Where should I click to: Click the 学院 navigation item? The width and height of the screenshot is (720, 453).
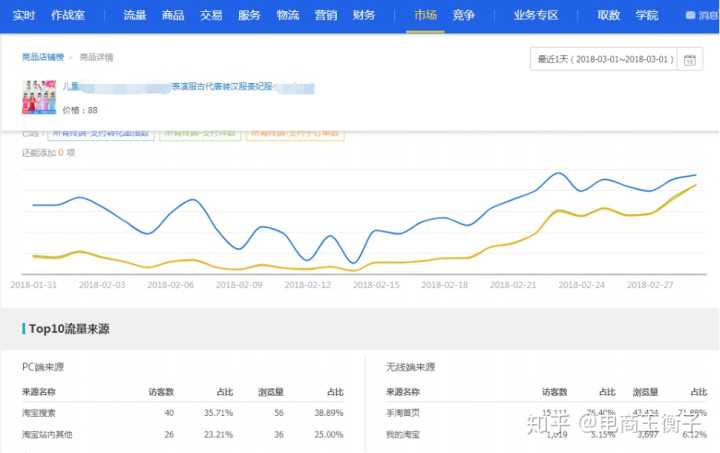tap(646, 16)
